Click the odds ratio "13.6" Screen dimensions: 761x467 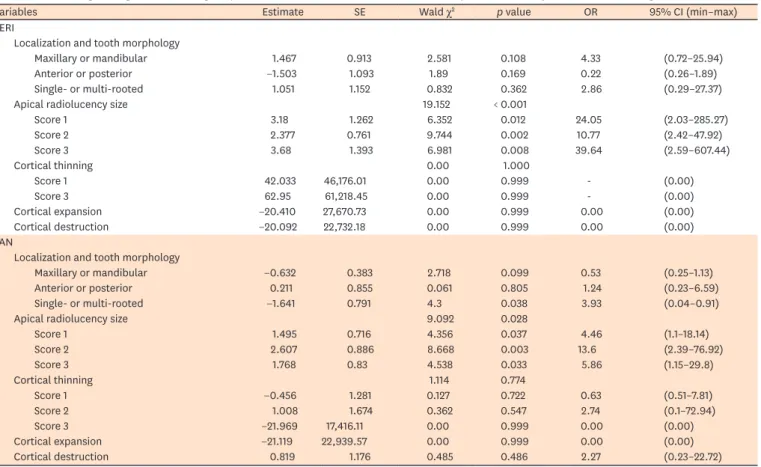point(586,350)
